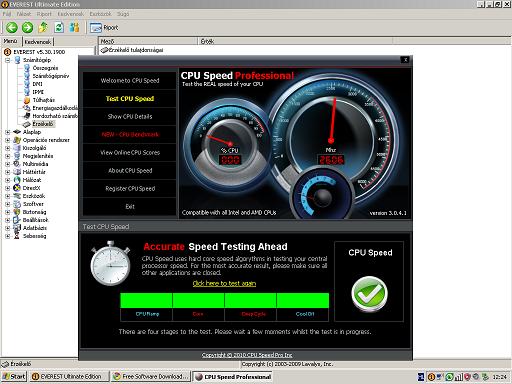Click the 'Click here to test again' link

(x=224, y=283)
